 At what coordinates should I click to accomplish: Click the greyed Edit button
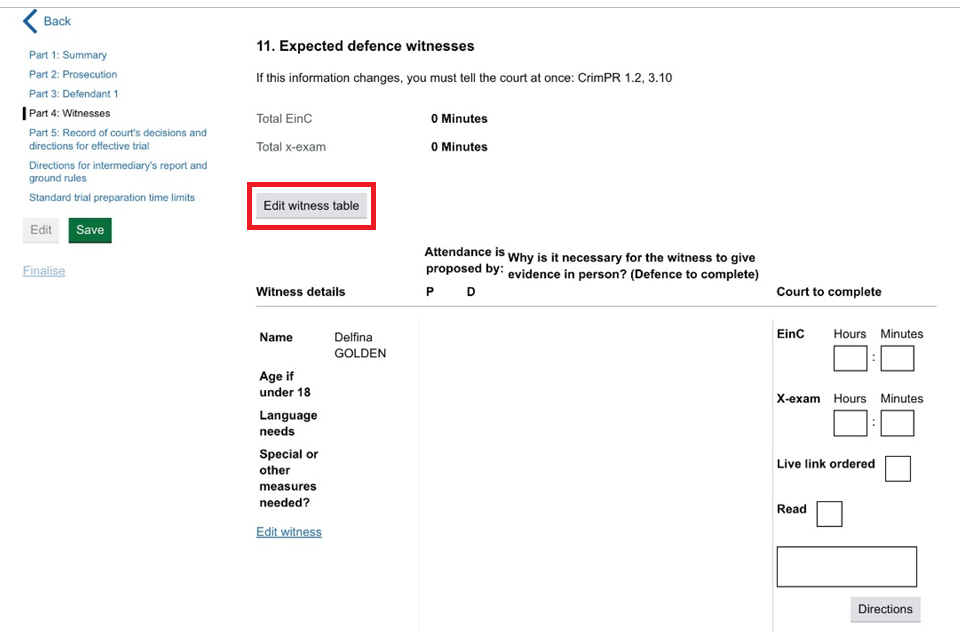pos(41,230)
